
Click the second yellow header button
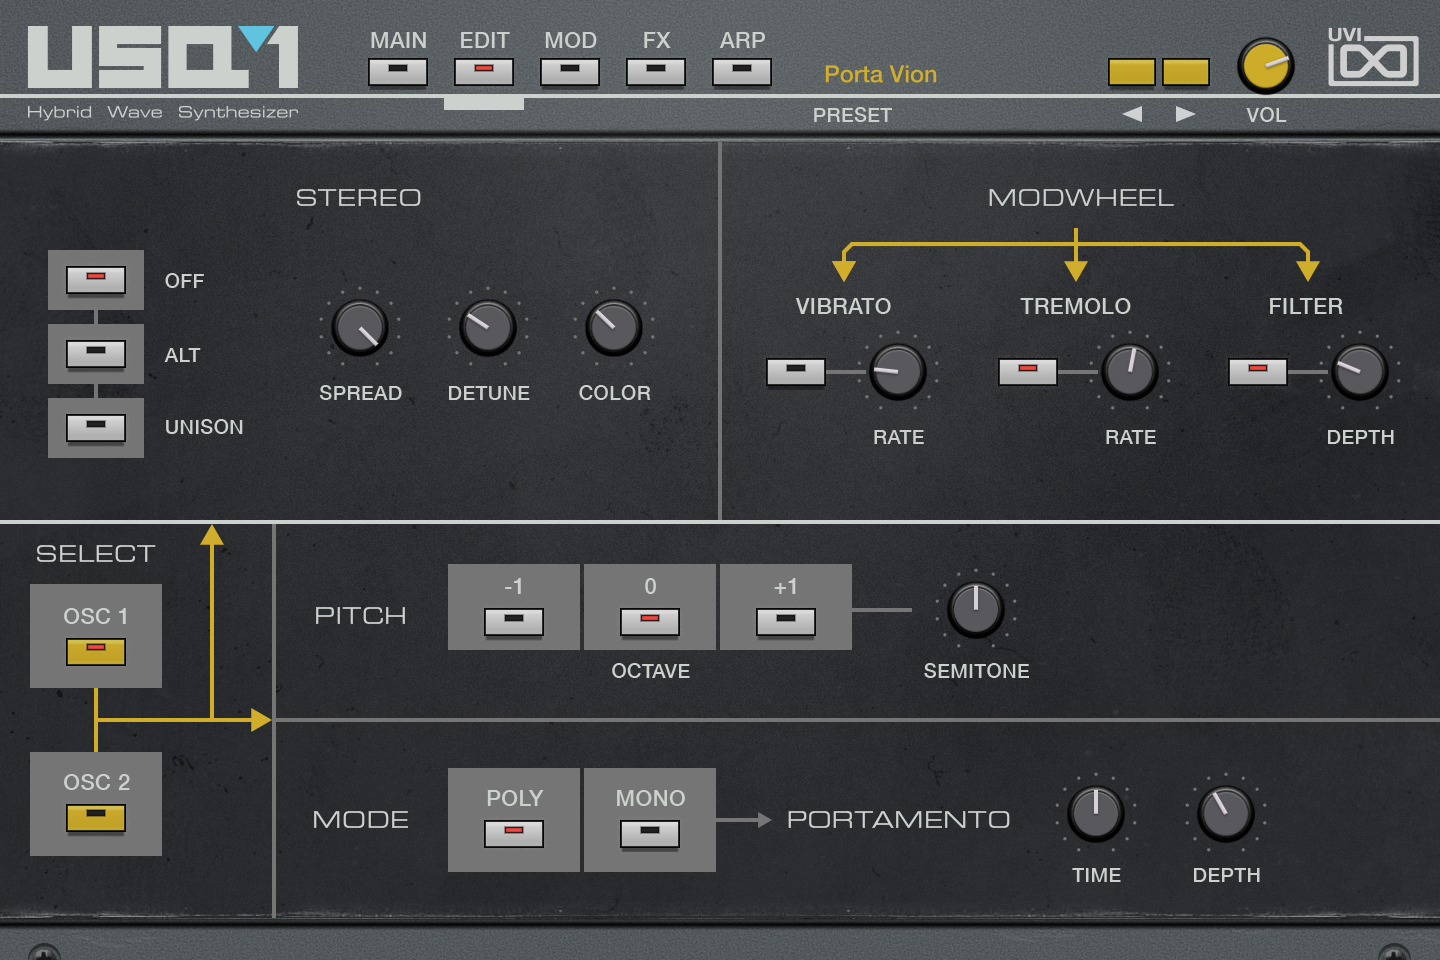point(1186,72)
